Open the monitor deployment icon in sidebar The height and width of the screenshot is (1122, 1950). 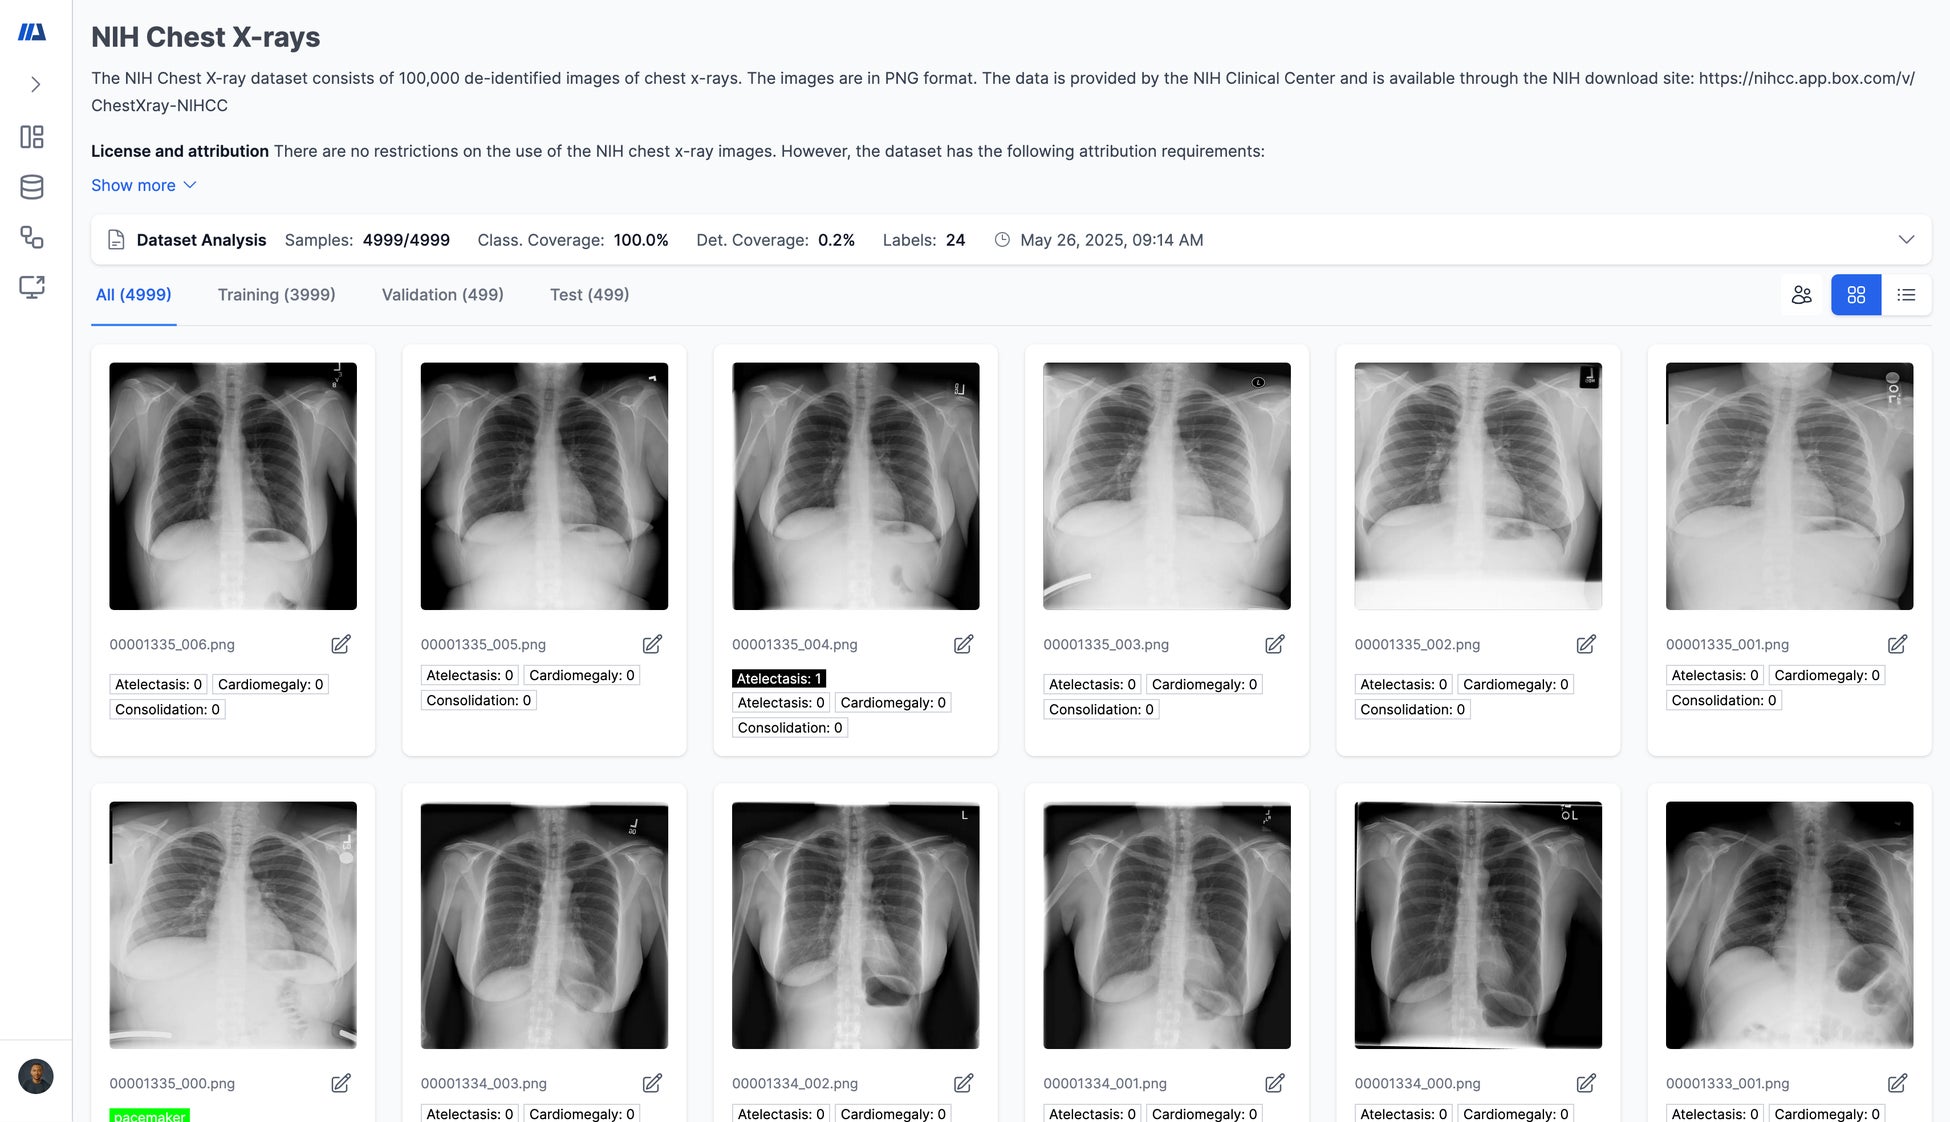point(32,287)
